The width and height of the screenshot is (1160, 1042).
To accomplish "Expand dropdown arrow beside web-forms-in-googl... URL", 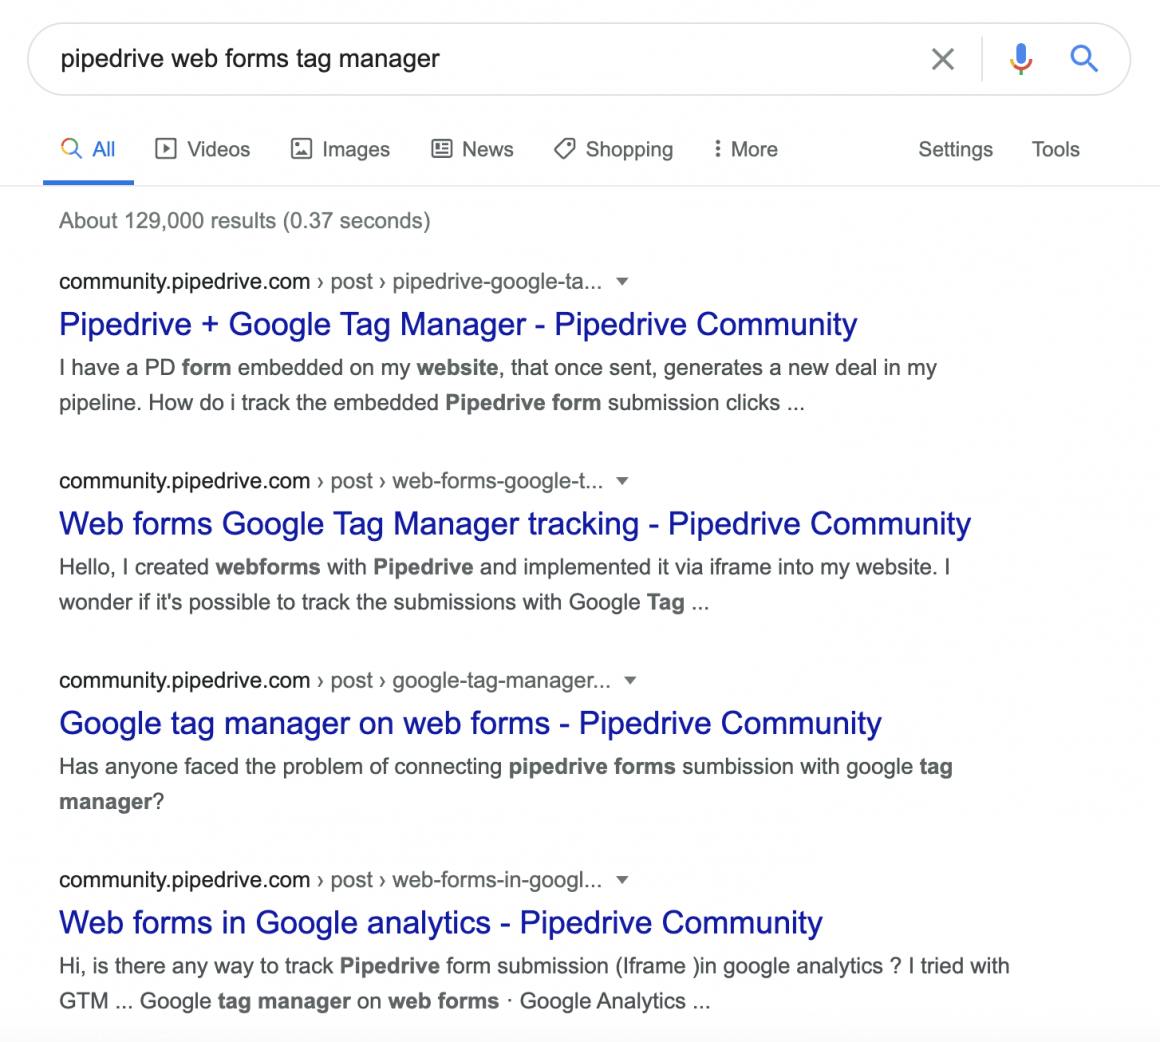I will [x=623, y=880].
